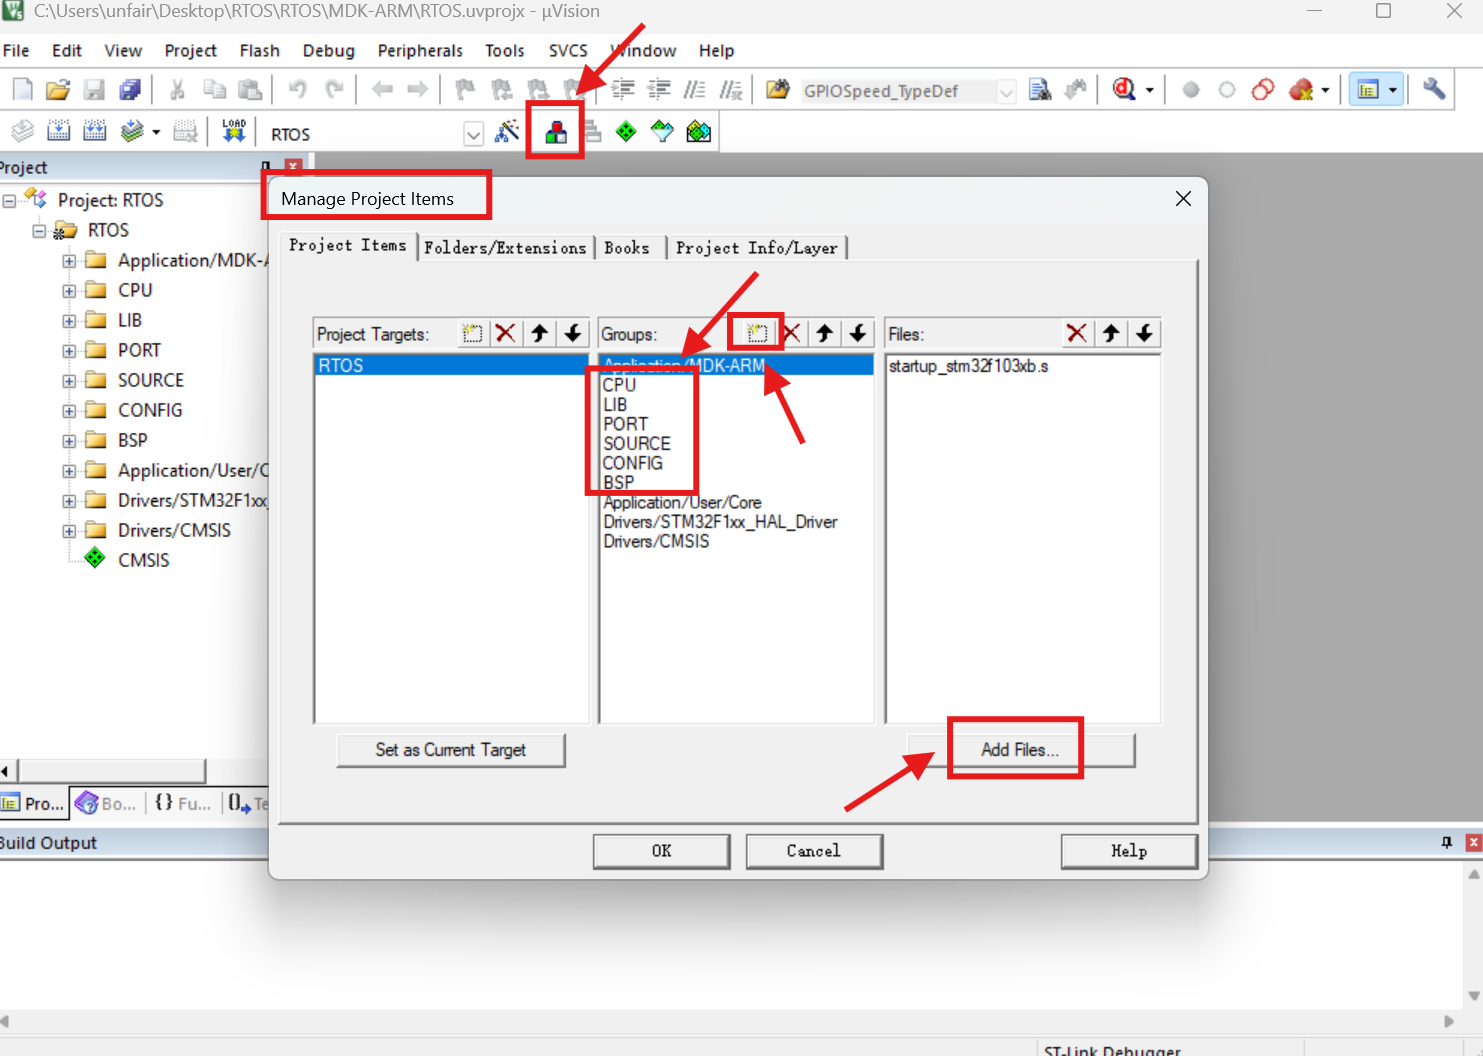Click the dialog Help button
The image size is (1483, 1056).
[1129, 851]
